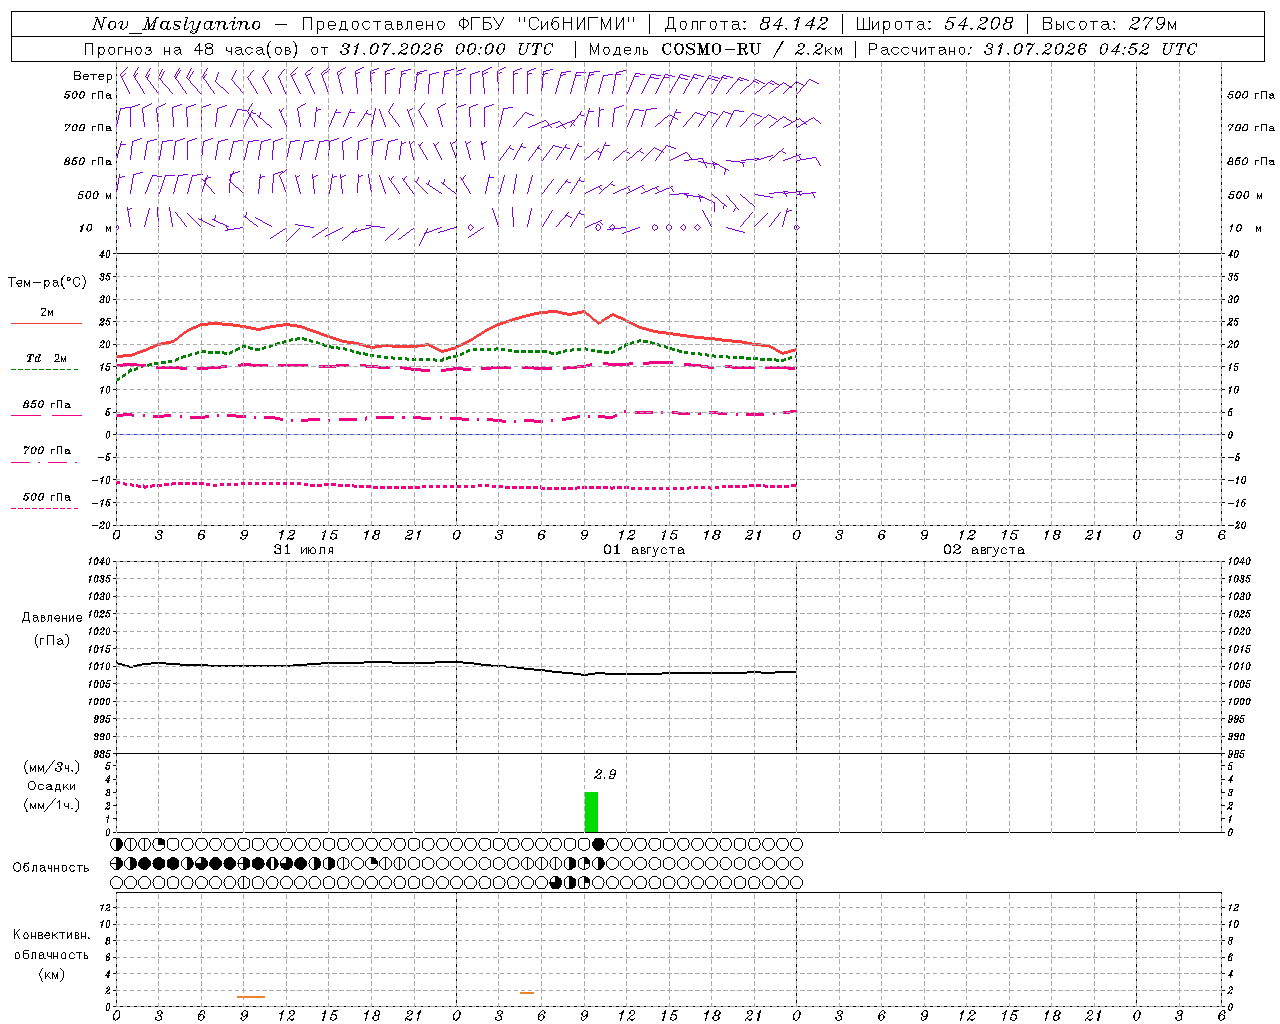Click the 2.9 precipitation value text
1280x1024 pixels.
pyautogui.click(x=605, y=774)
